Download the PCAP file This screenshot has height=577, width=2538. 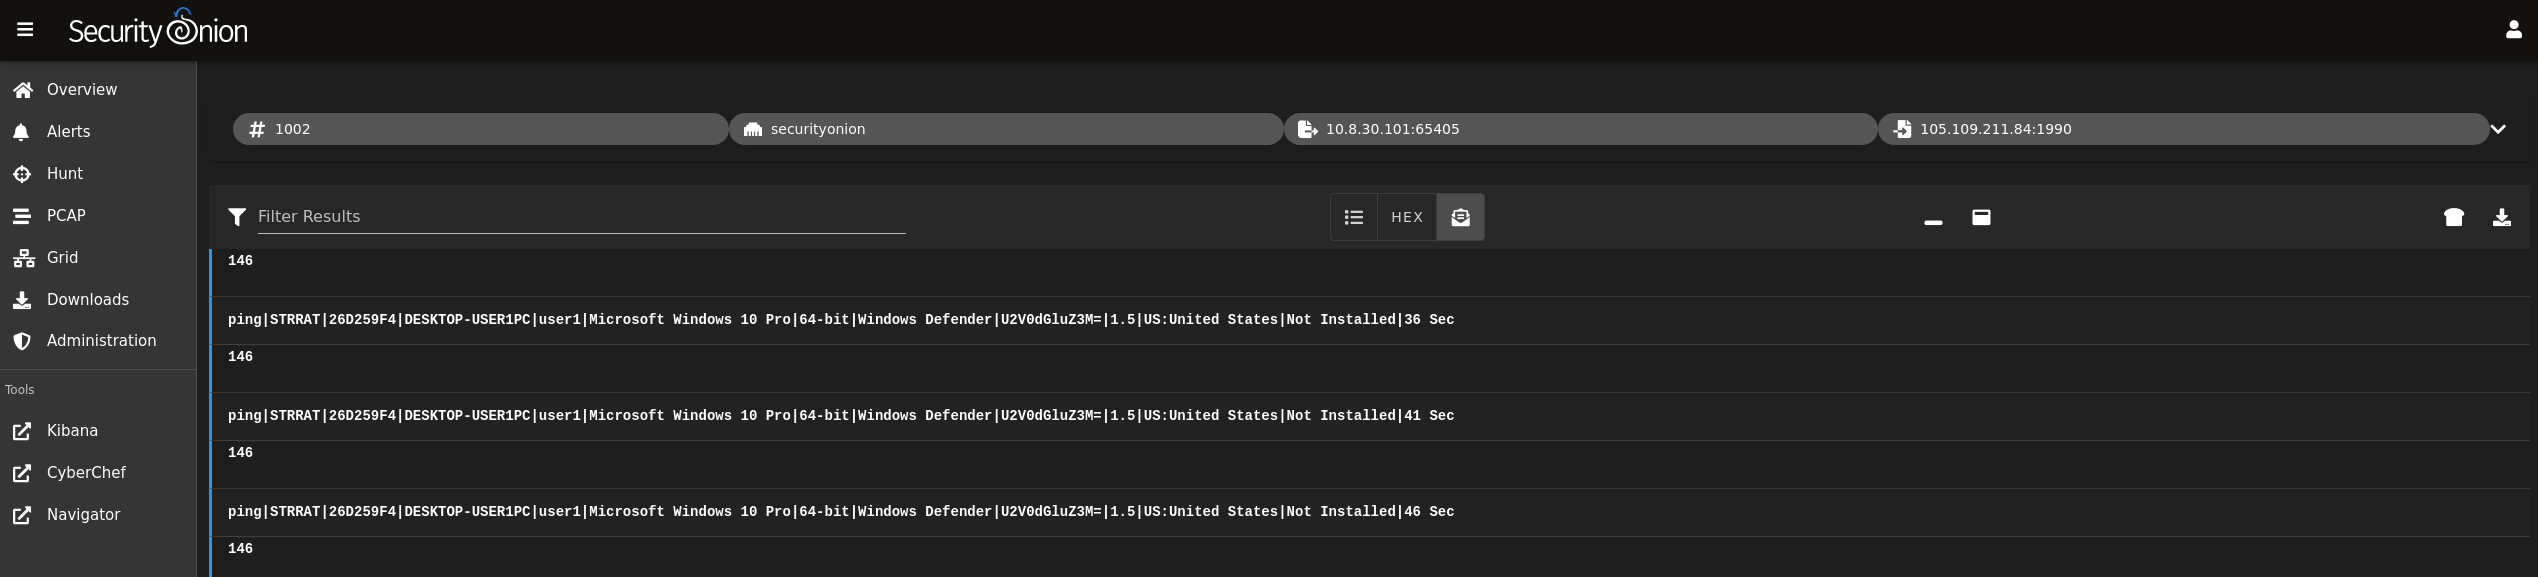pos(2502,217)
